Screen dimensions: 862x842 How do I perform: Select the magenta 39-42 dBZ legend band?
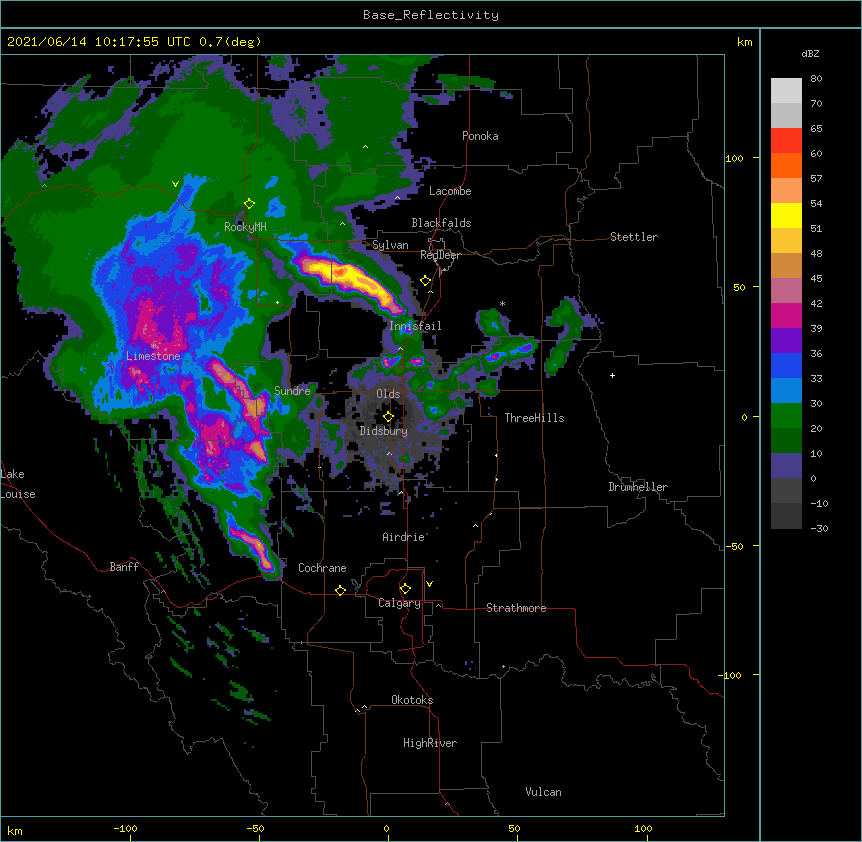click(786, 315)
